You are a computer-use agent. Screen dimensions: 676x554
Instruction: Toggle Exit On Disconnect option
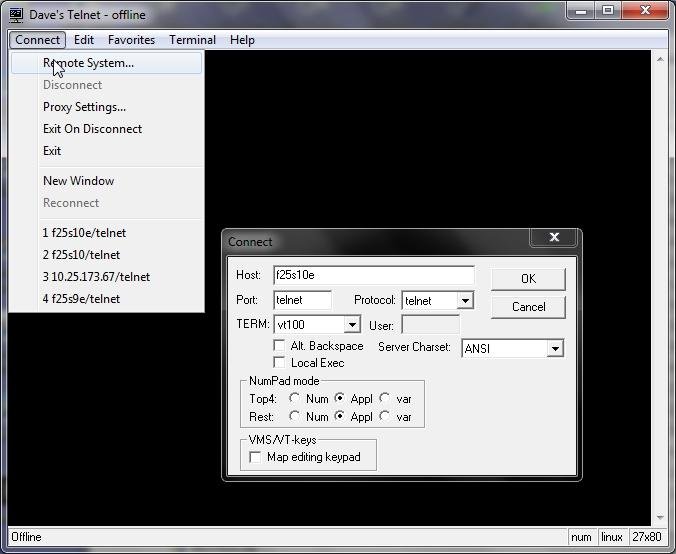point(106,129)
